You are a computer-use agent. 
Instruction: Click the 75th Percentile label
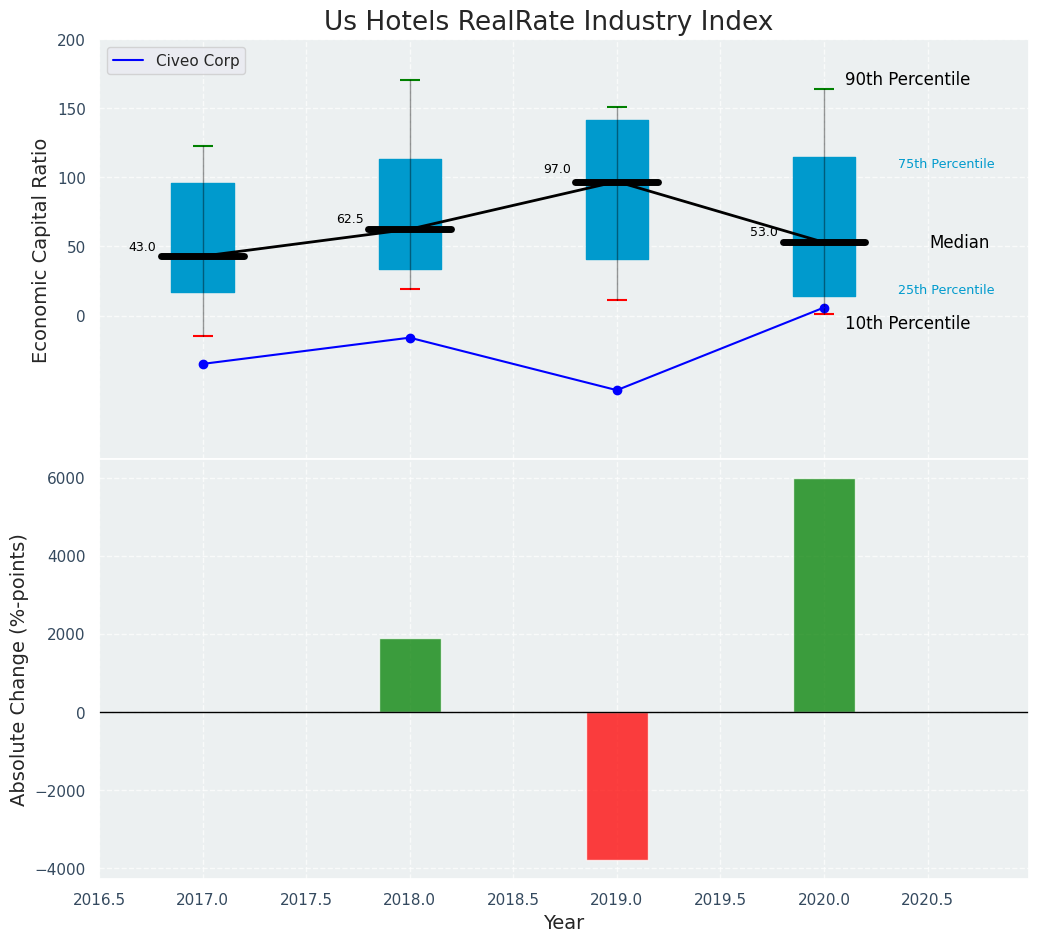(x=945, y=164)
